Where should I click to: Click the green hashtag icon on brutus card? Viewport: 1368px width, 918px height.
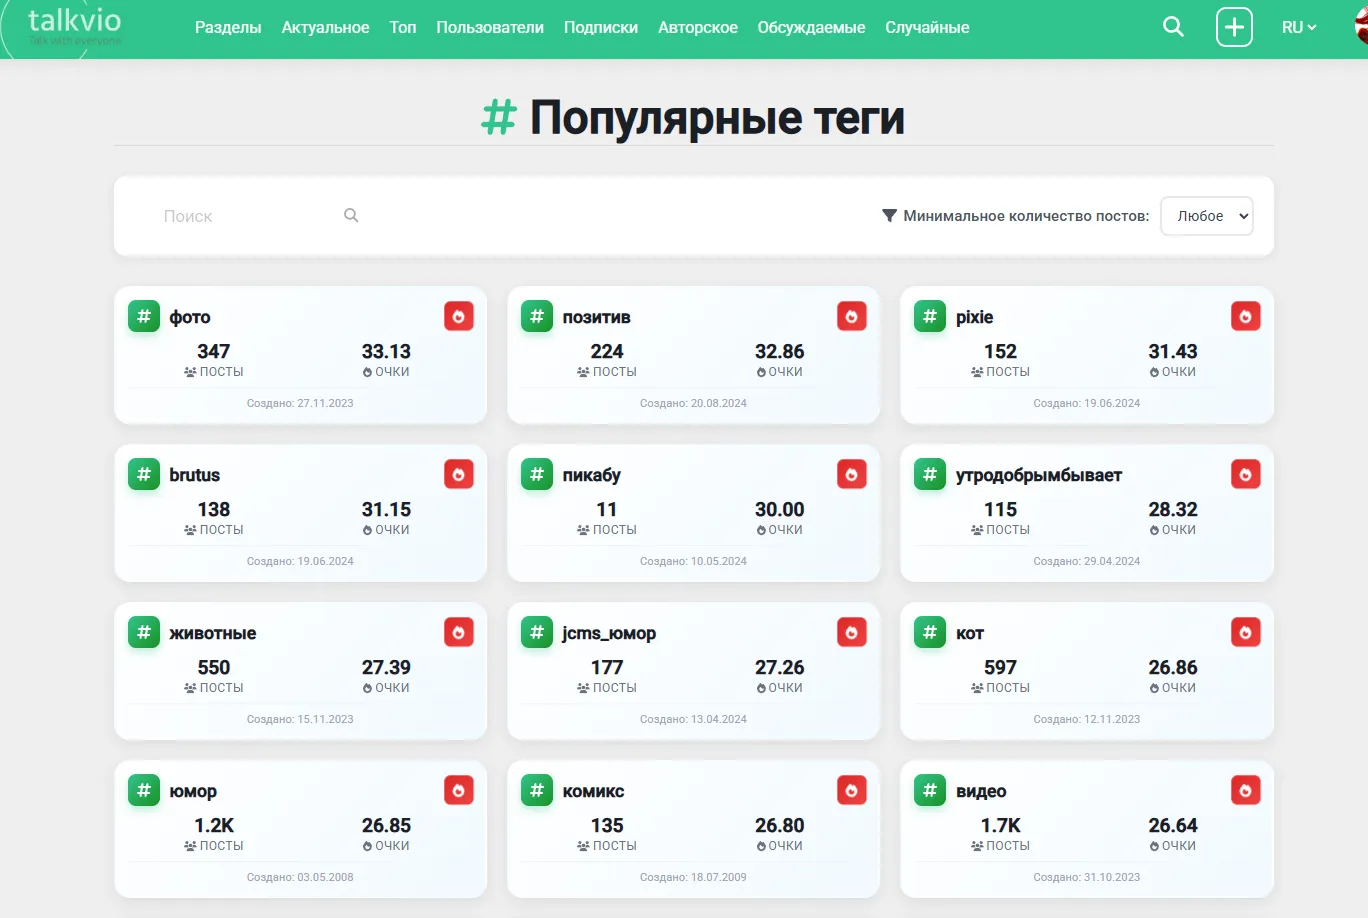tap(144, 474)
